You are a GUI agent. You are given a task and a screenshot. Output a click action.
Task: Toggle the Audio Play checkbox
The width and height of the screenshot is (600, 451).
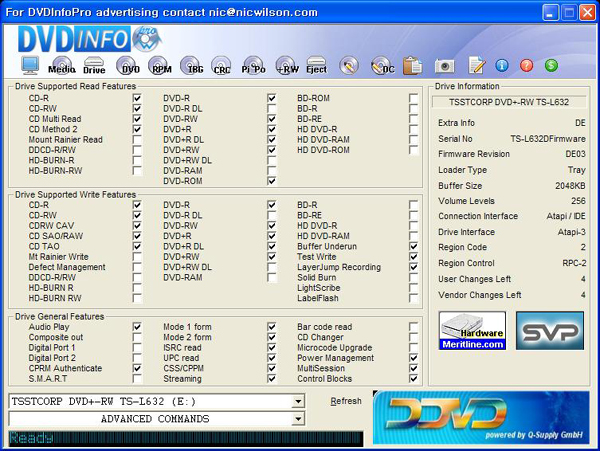(137, 327)
